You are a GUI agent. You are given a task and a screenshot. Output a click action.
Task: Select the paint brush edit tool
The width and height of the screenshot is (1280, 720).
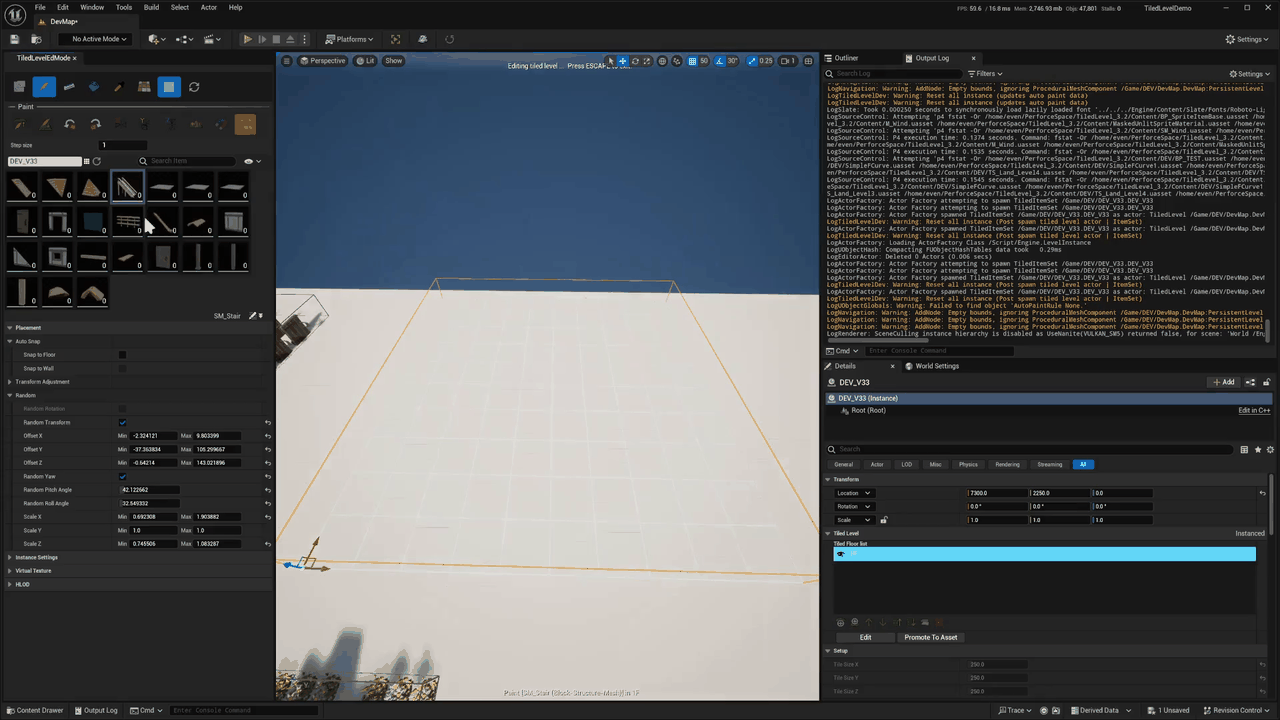tap(43, 87)
